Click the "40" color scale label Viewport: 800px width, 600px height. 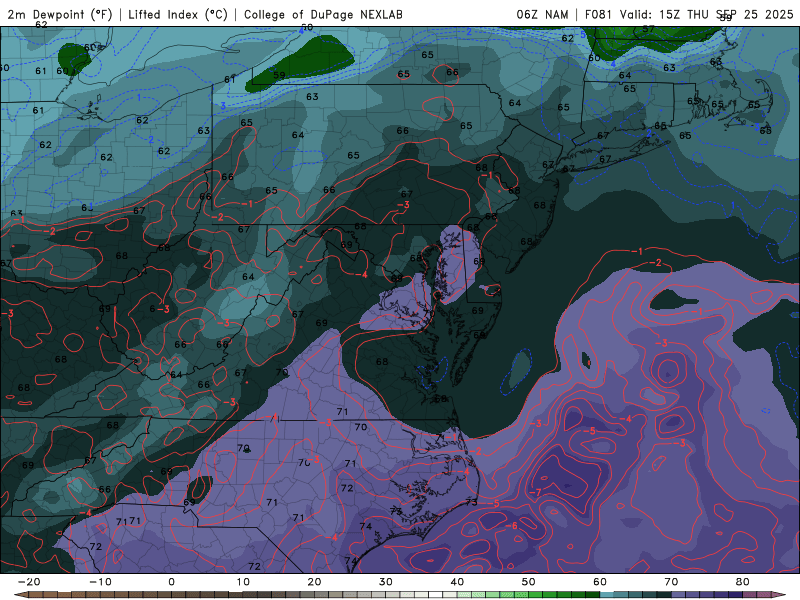(x=457, y=582)
